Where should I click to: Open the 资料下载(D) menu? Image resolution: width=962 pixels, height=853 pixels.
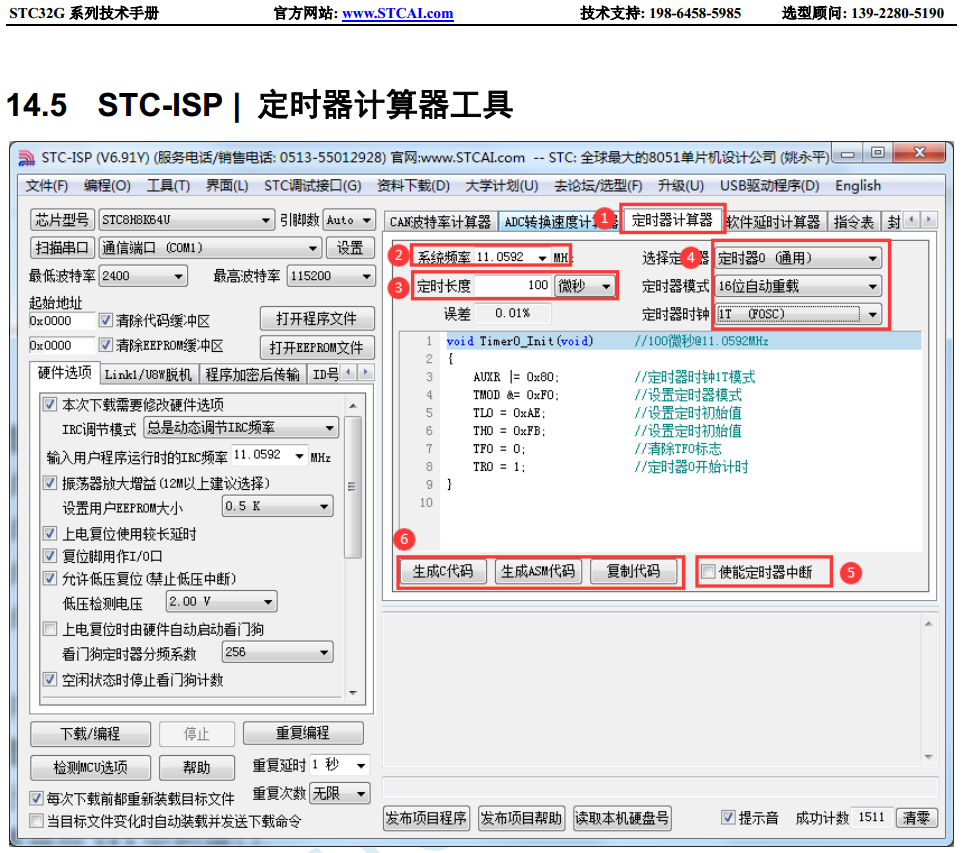pos(413,186)
